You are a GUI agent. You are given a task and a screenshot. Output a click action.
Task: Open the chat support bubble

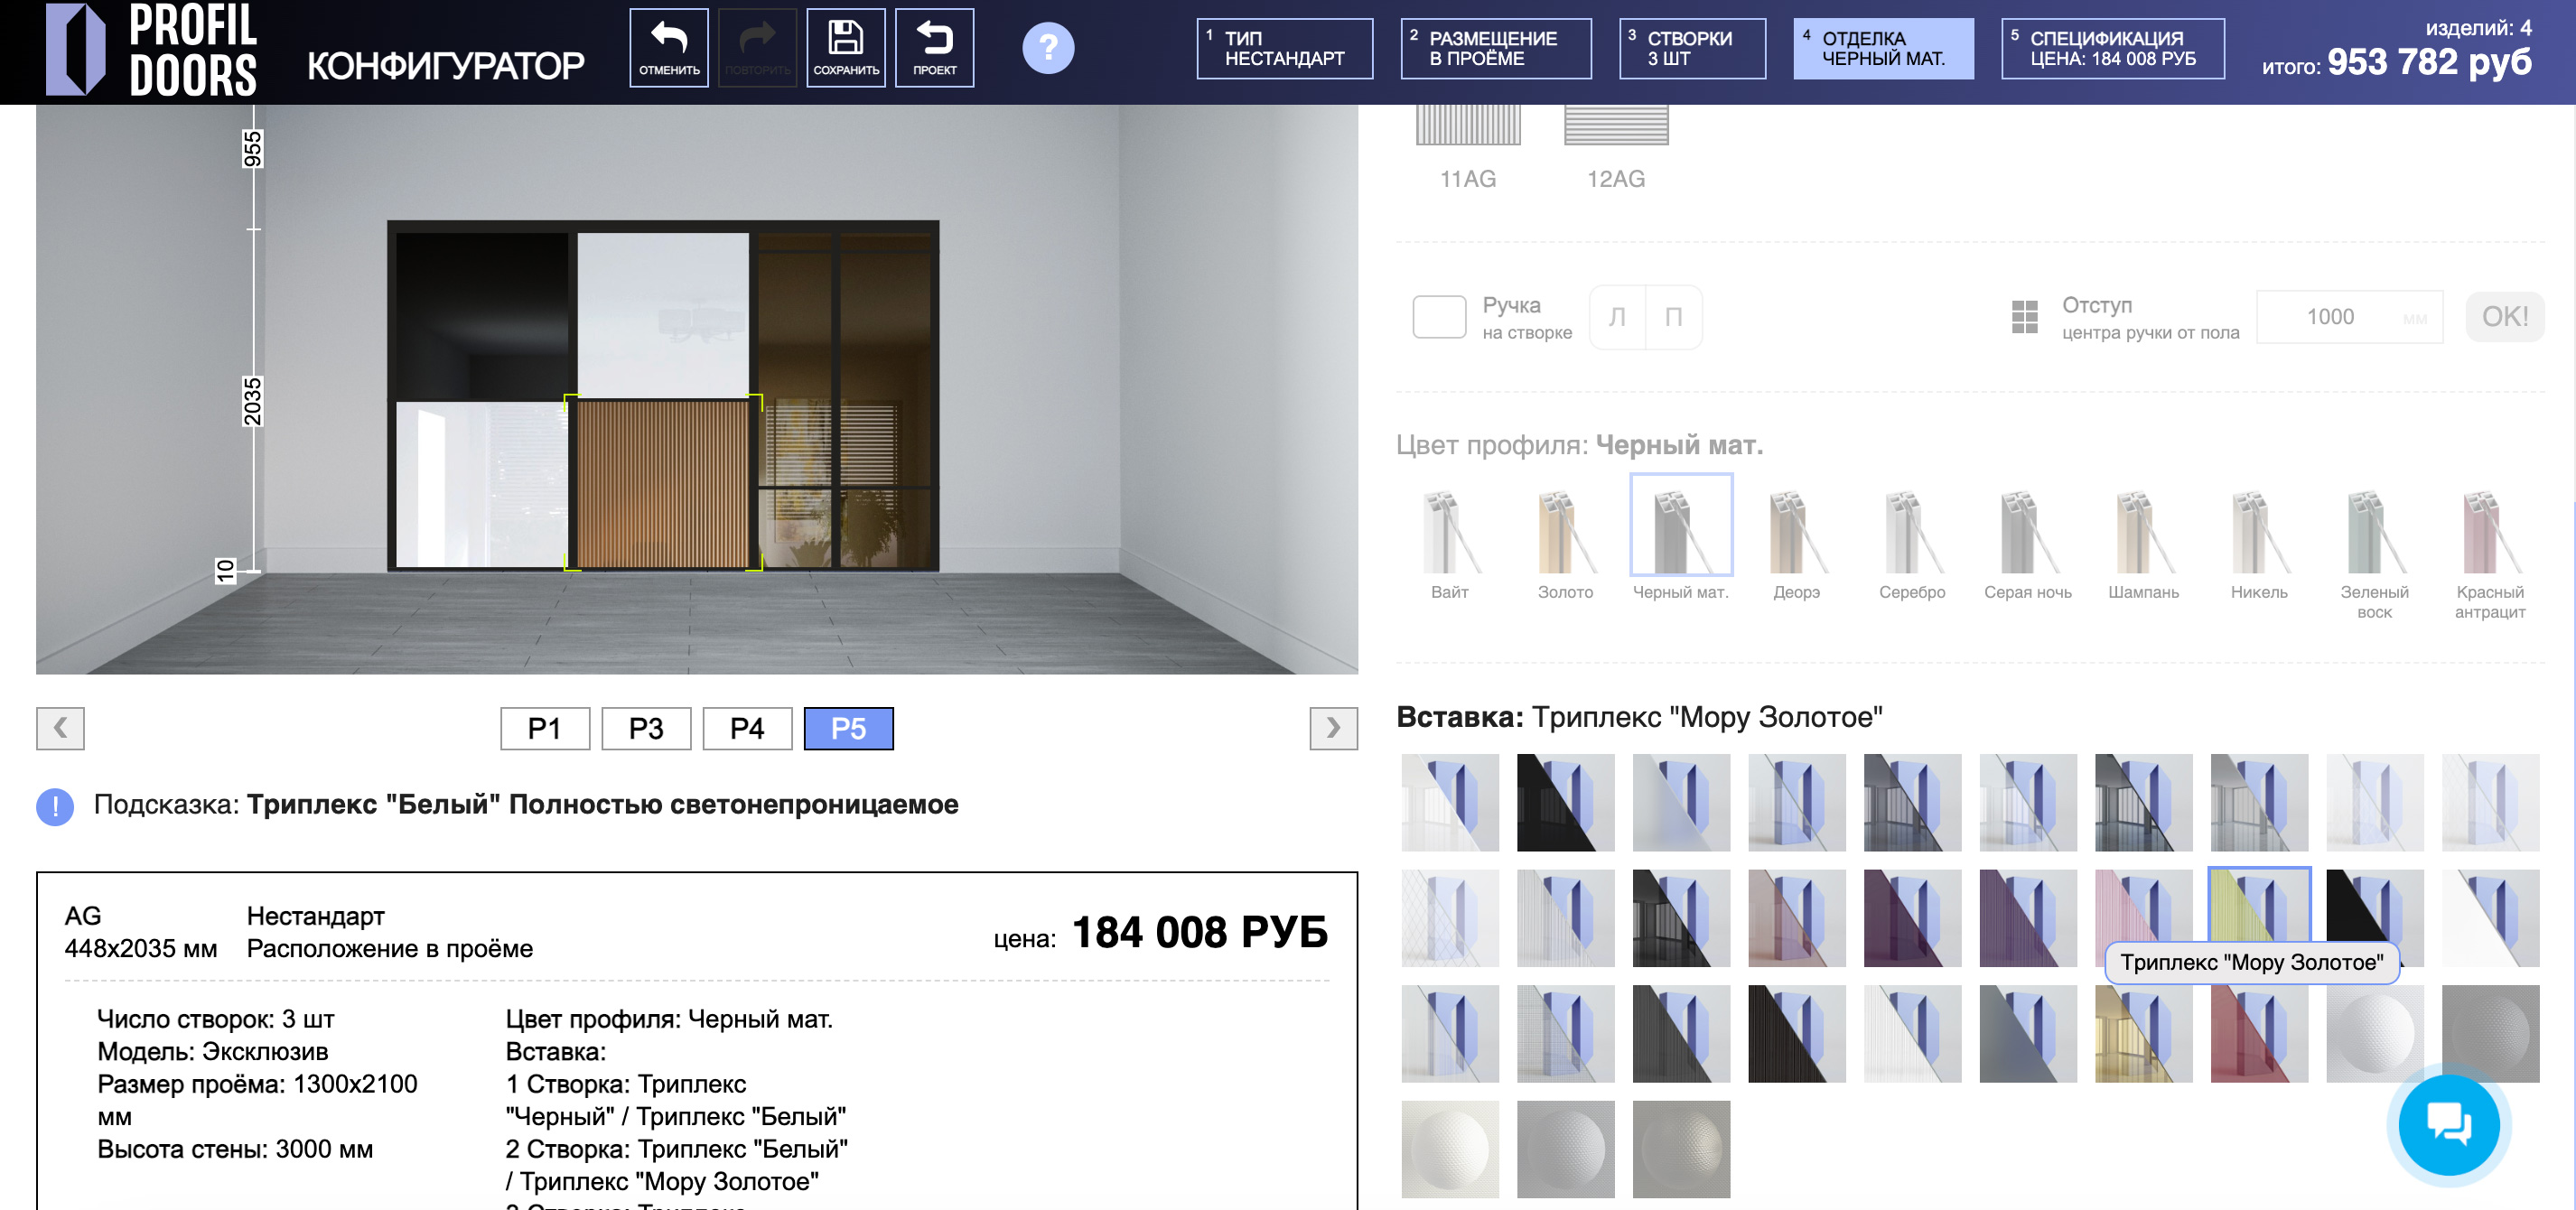pos(2449,1124)
